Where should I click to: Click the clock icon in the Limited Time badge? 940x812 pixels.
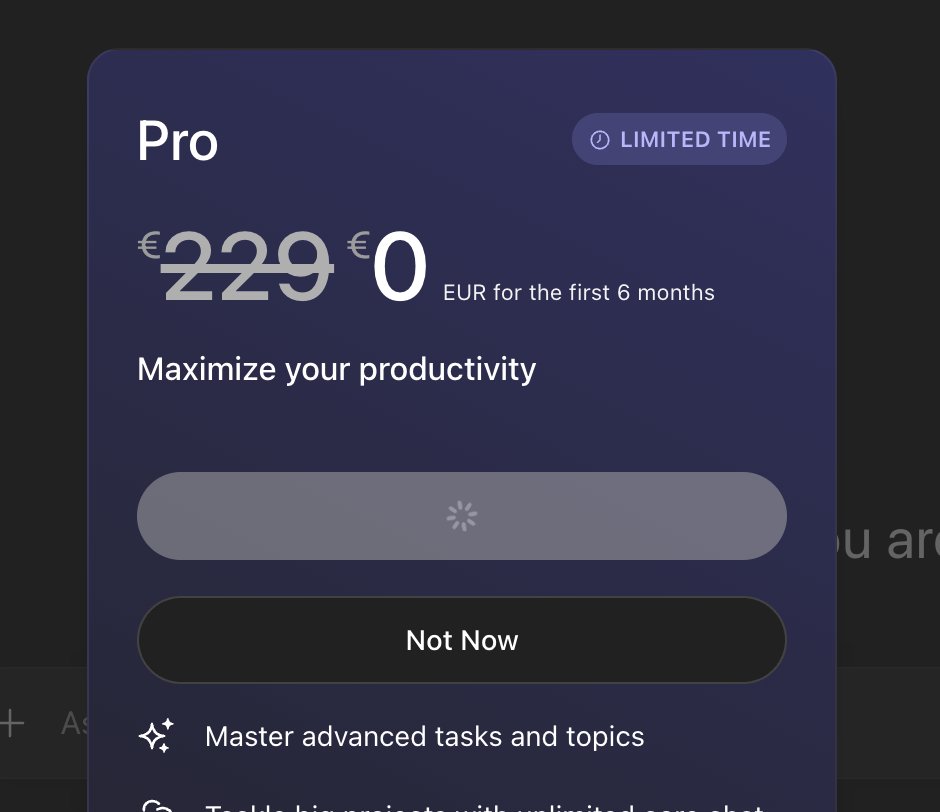(x=600, y=140)
